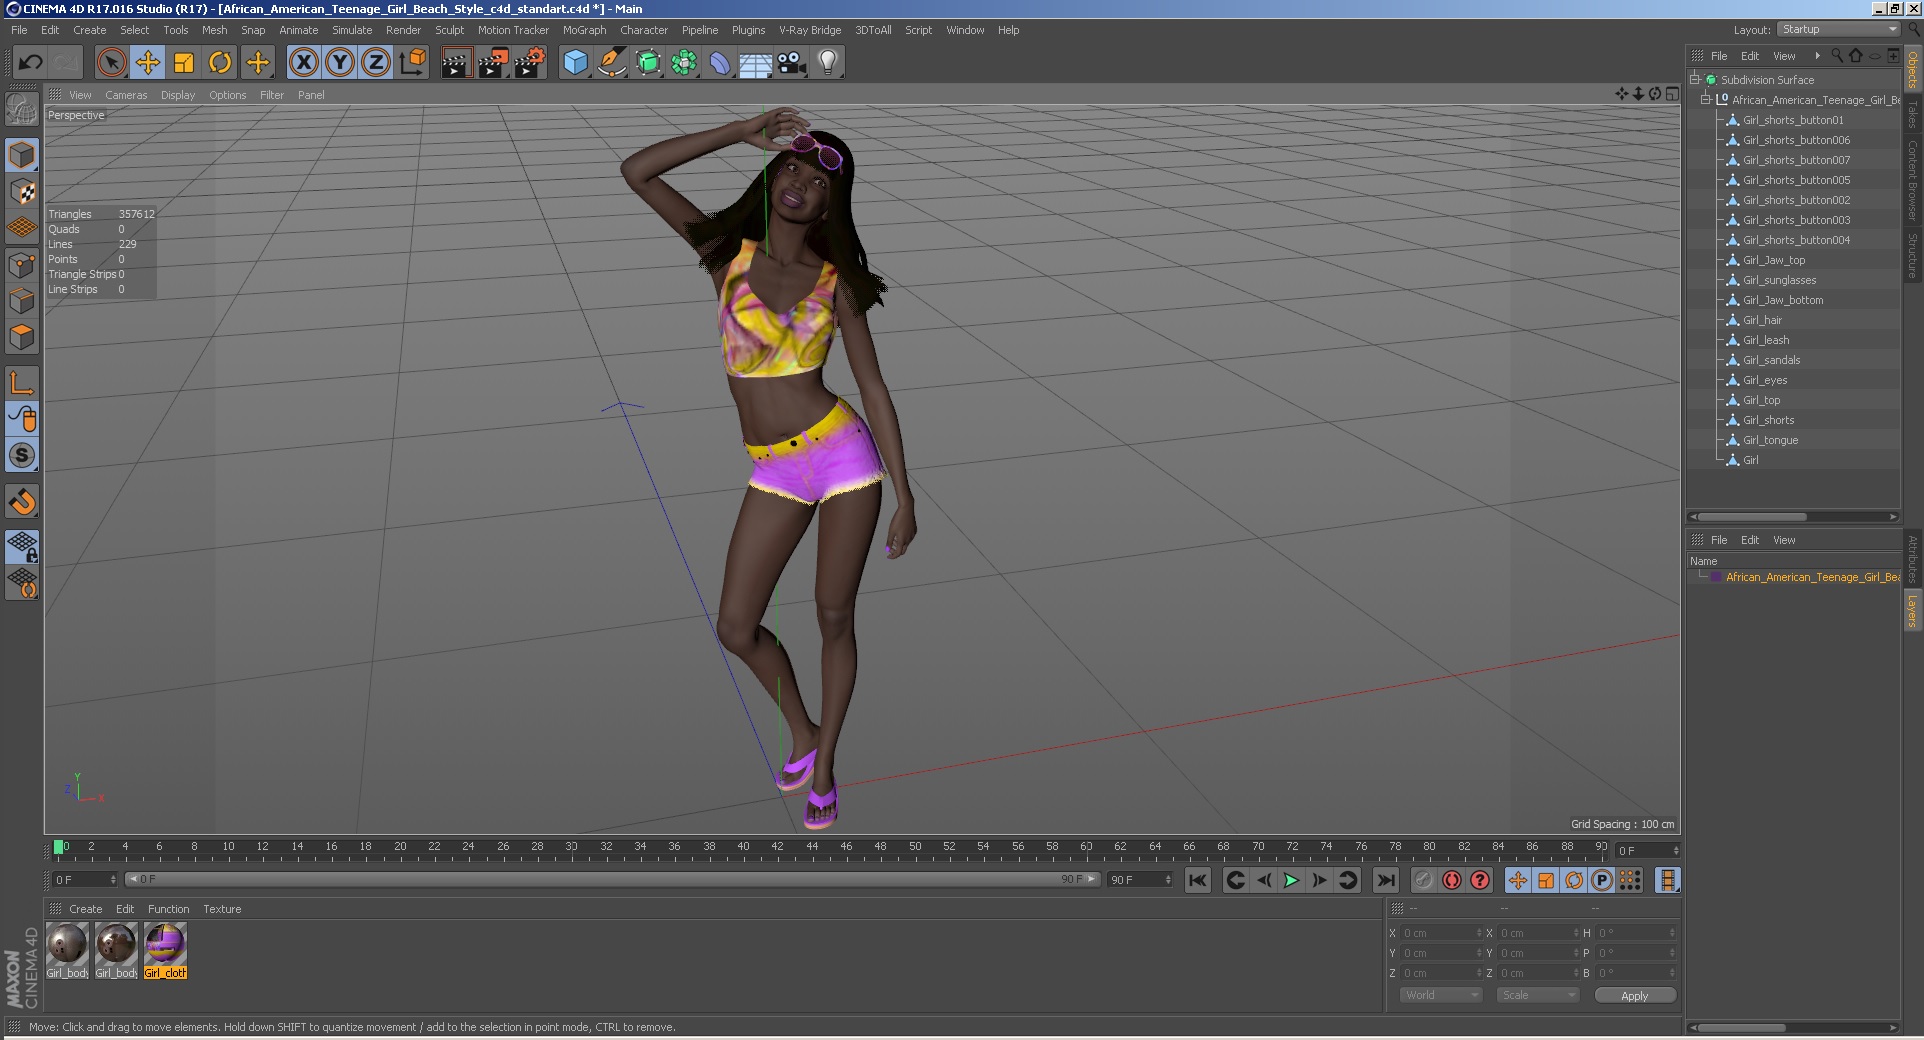The height and width of the screenshot is (1040, 1924).
Task: Add a Light object
Action: [828, 63]
